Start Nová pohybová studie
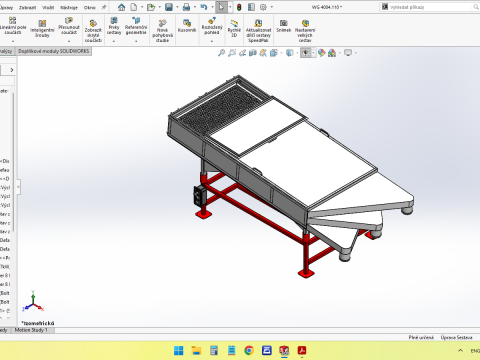Viewport: 480px width, 360px height. (162, 31)
